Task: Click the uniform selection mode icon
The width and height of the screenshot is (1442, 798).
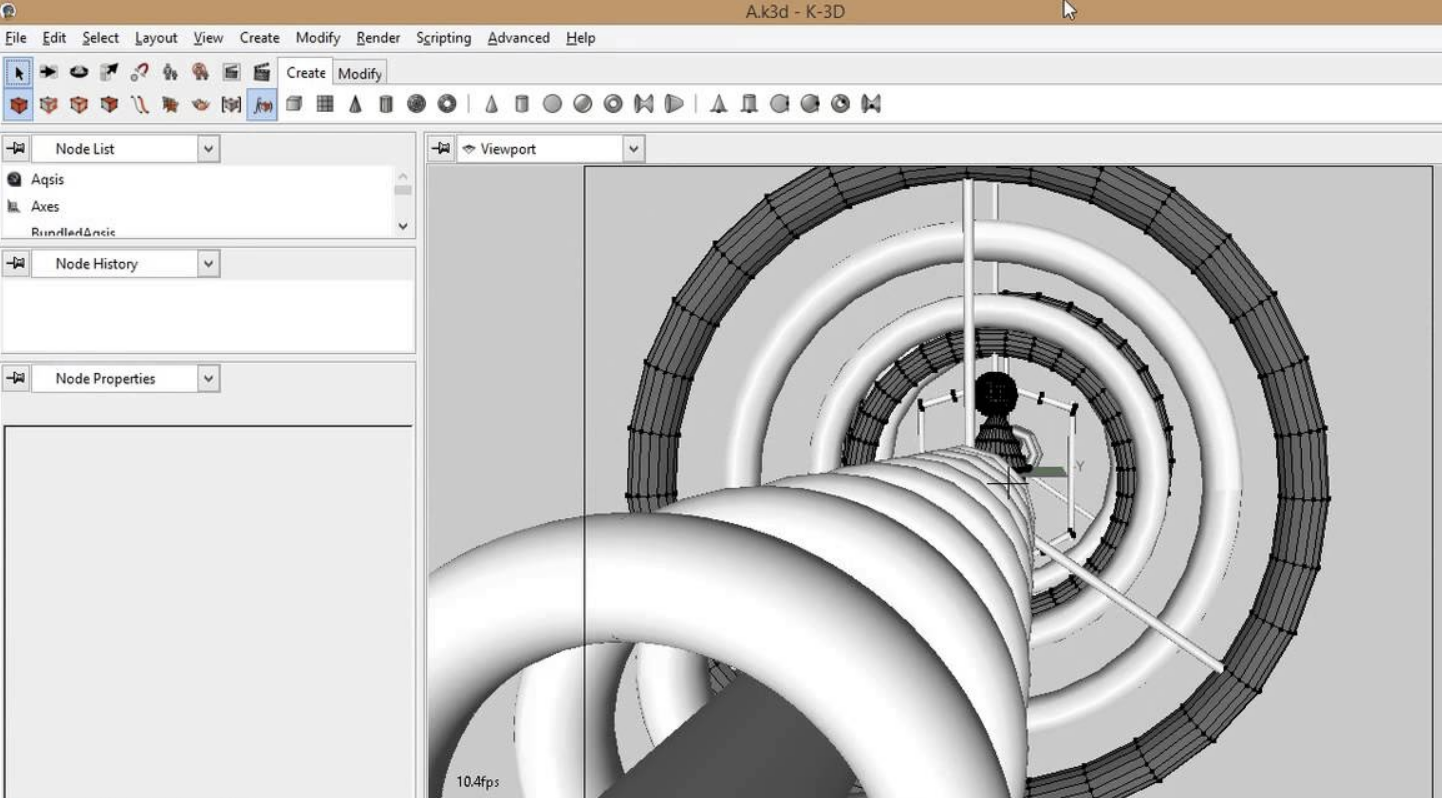Action: point(201,104)
